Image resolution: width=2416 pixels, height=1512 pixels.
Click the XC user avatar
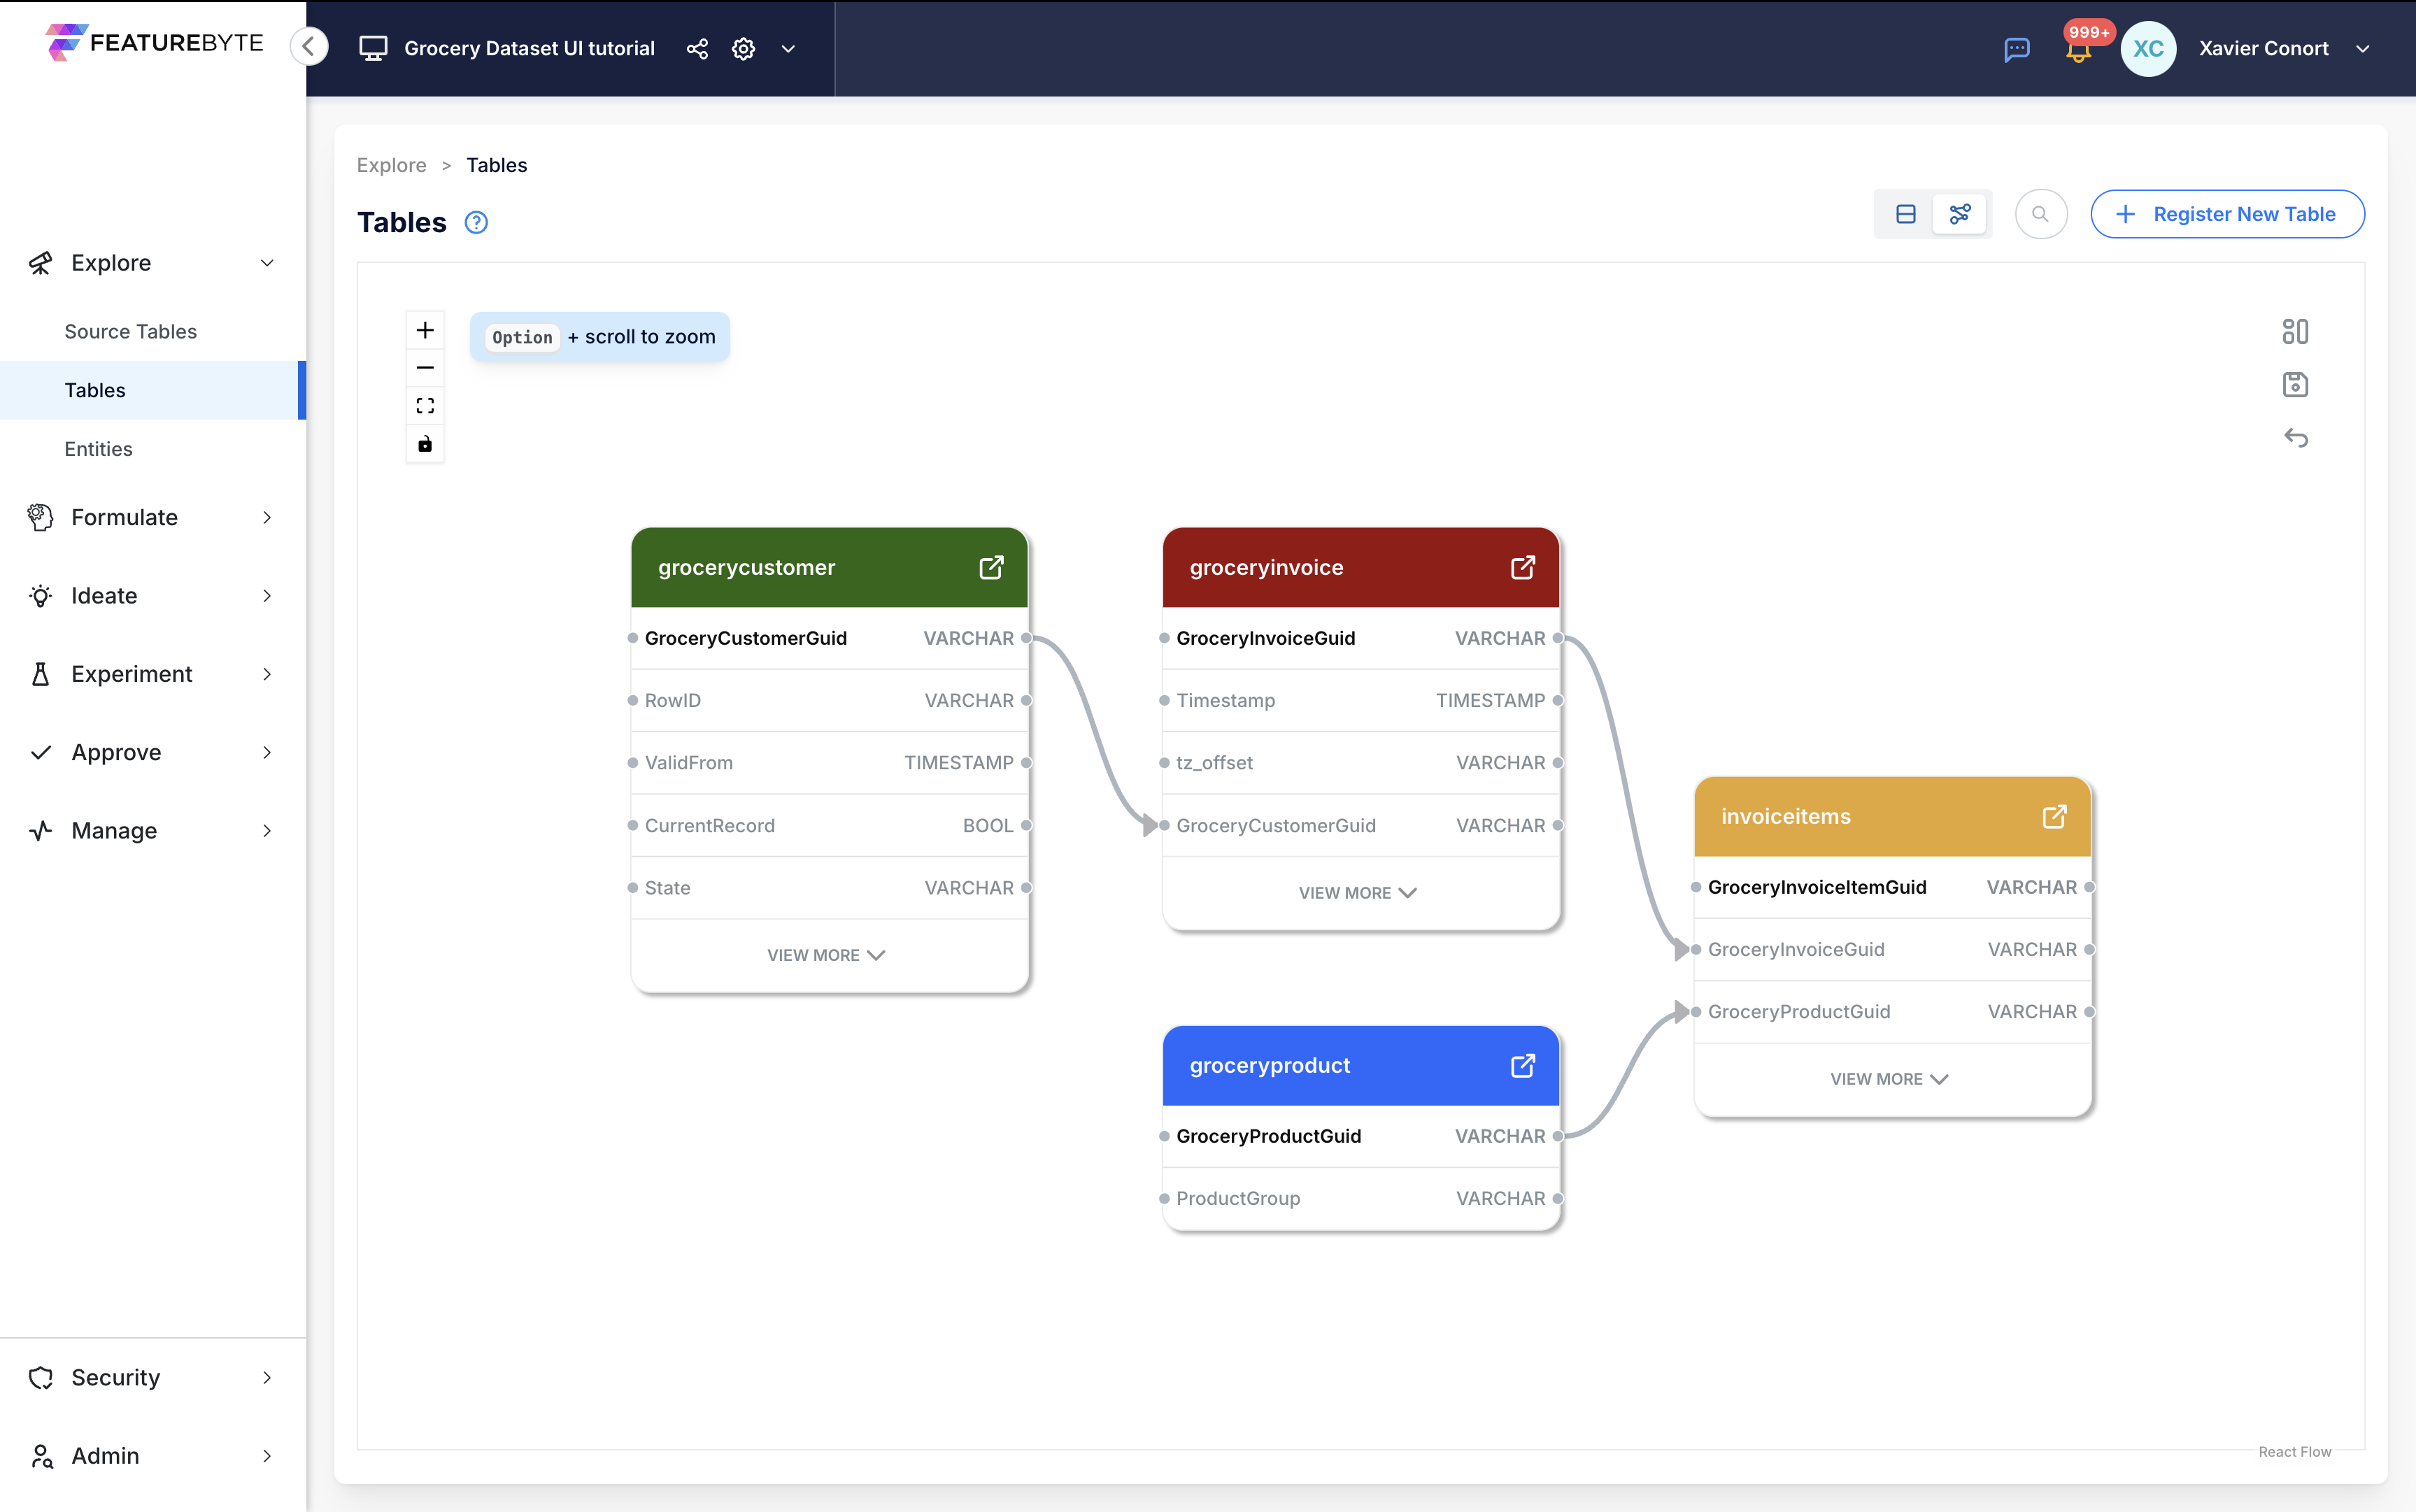(x=2148, y=48)
